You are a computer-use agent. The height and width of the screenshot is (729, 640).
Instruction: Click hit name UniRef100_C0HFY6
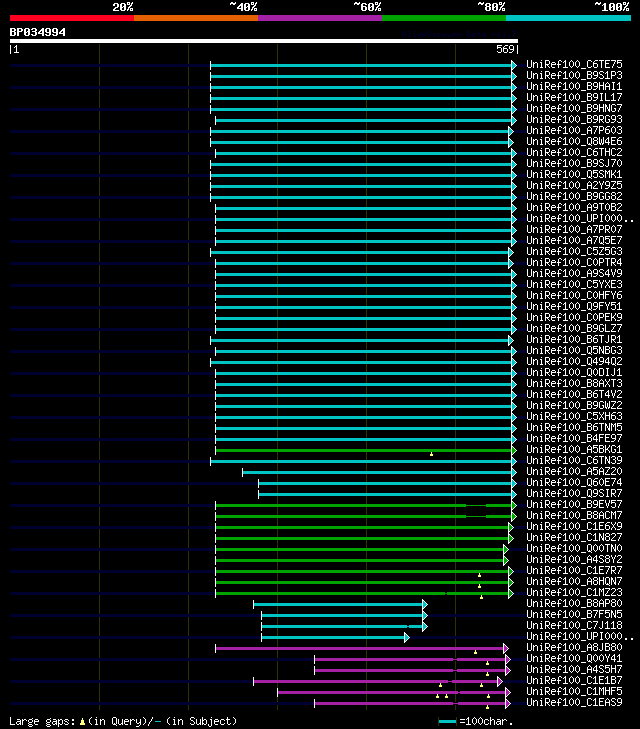point(574,295)
